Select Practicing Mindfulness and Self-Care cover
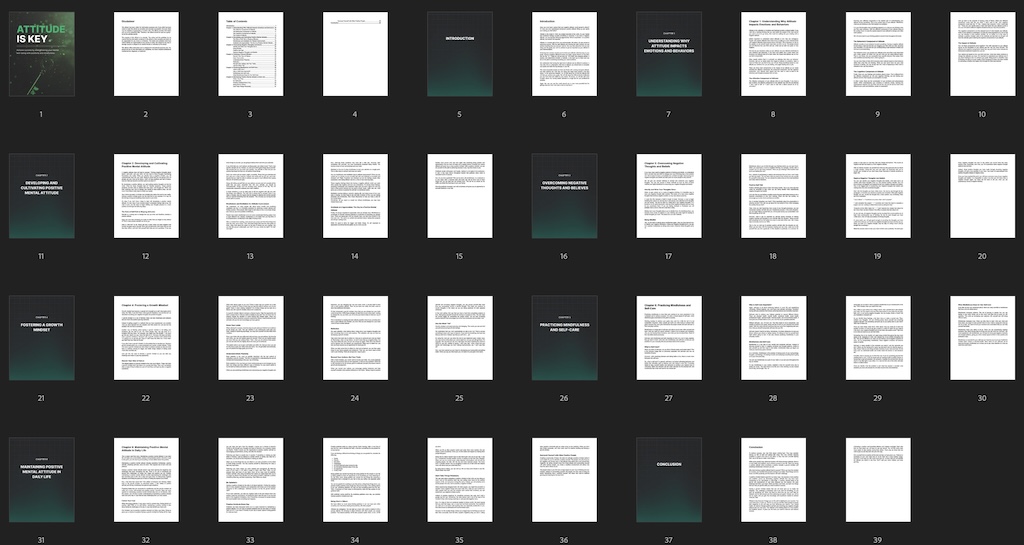 (x=564, y=338)
